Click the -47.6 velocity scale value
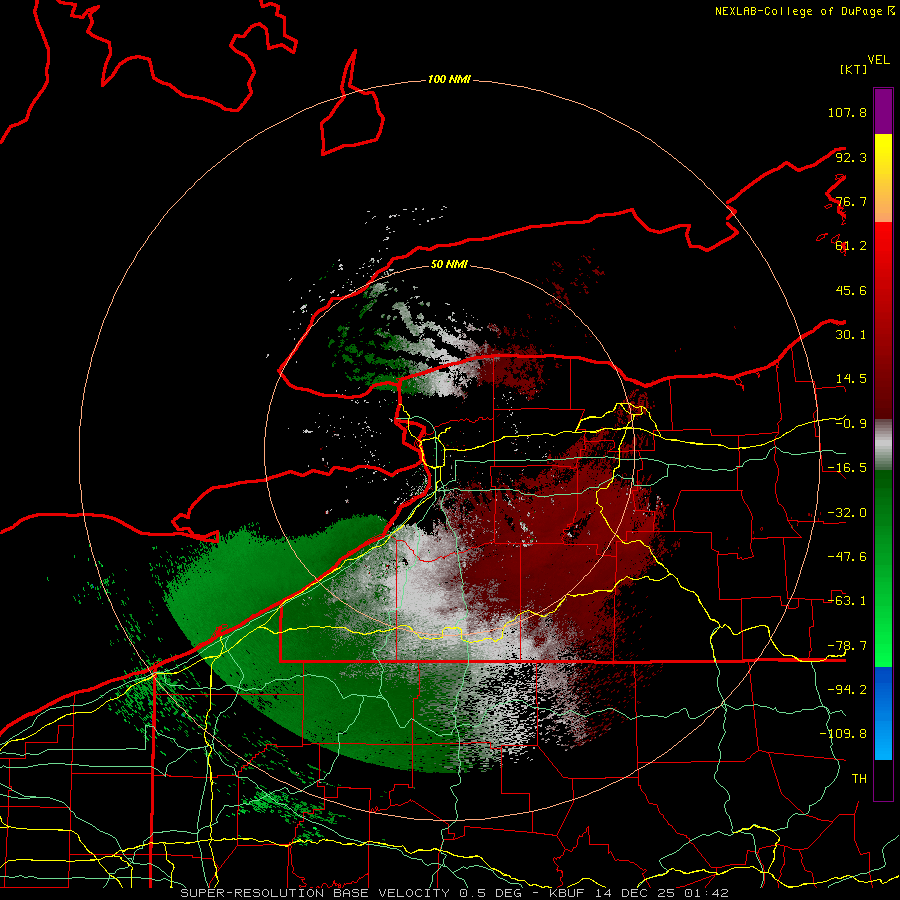 click(x=847, y=557)
